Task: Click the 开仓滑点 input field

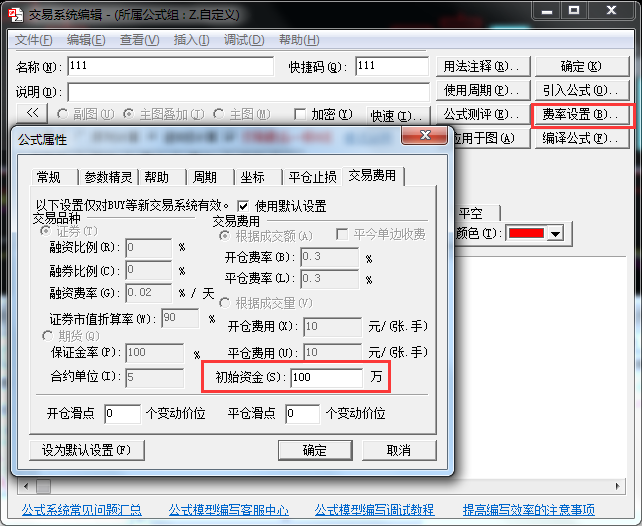Action: [122, 413]
